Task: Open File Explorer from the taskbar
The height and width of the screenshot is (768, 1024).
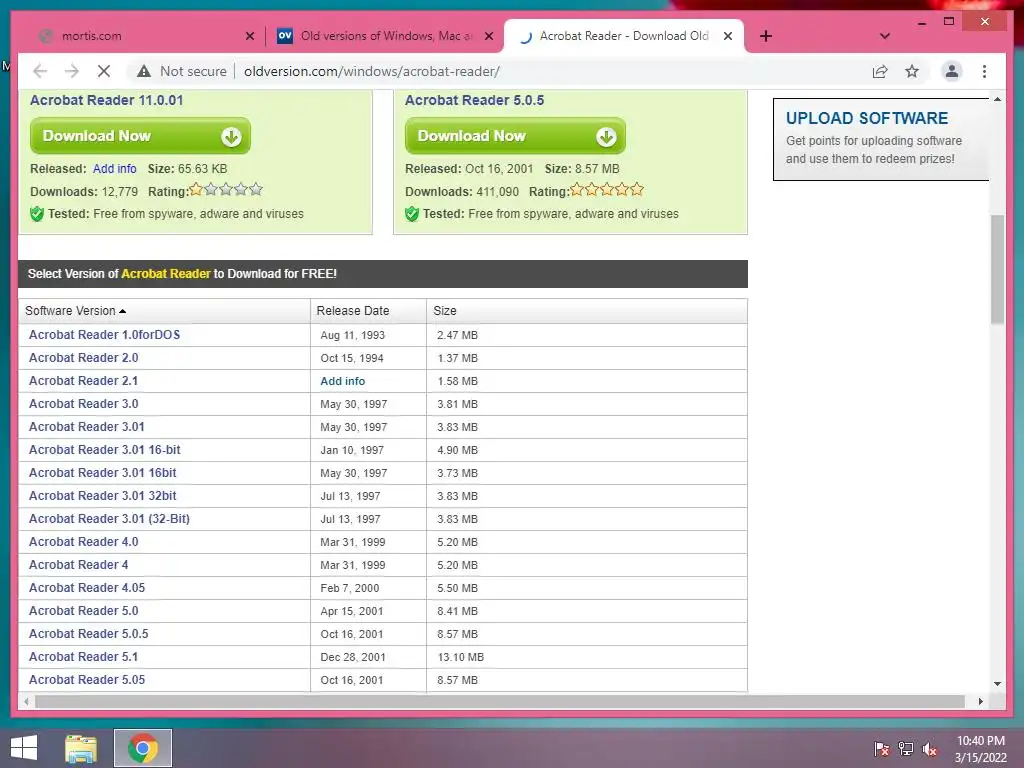Action: 81,748
